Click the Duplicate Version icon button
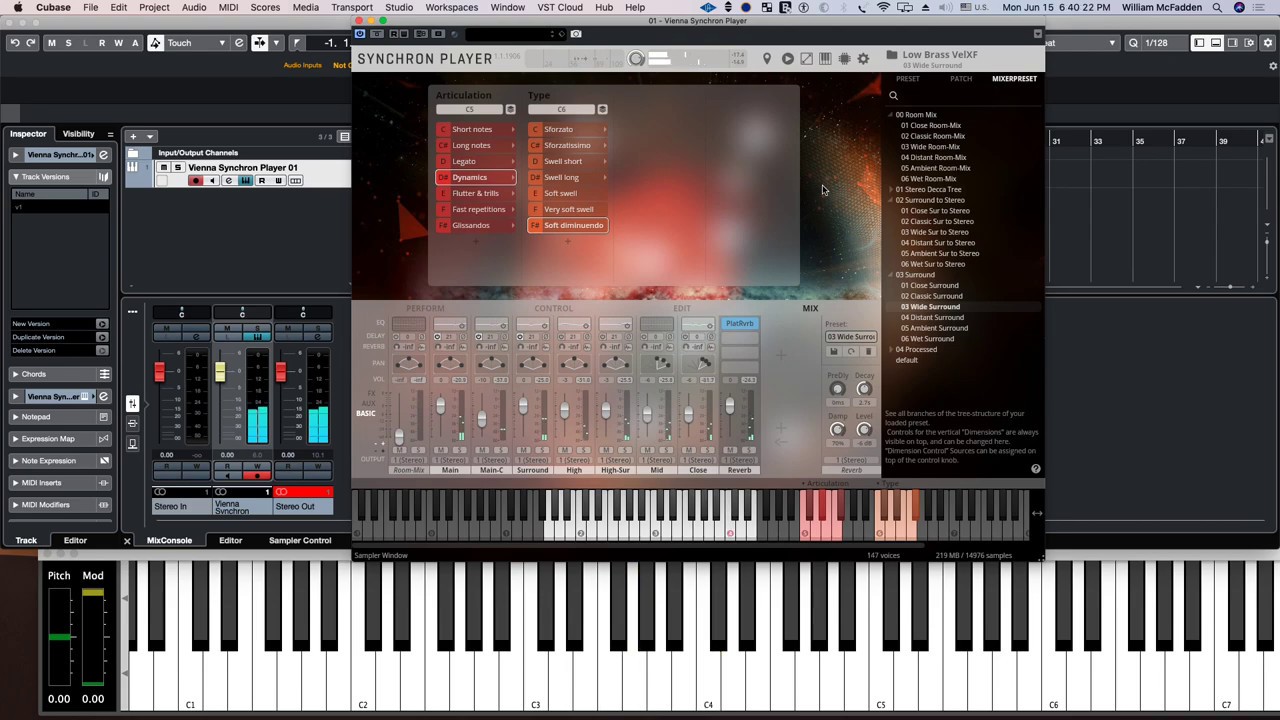This screenshot has height=720, width=1280. click(102, 337)
